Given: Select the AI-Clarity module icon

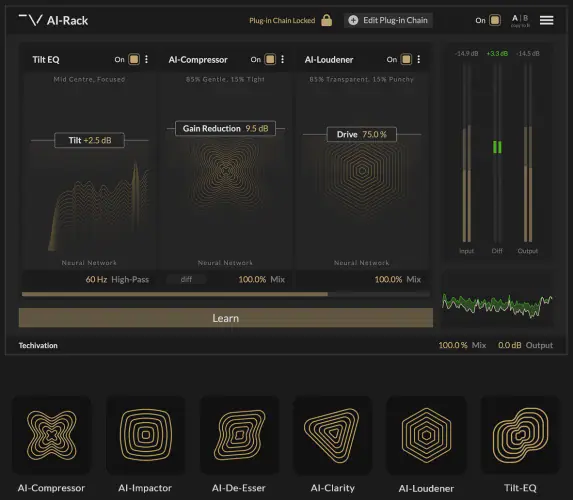Looking at the screenshot, I should click(x=333, y=435).
